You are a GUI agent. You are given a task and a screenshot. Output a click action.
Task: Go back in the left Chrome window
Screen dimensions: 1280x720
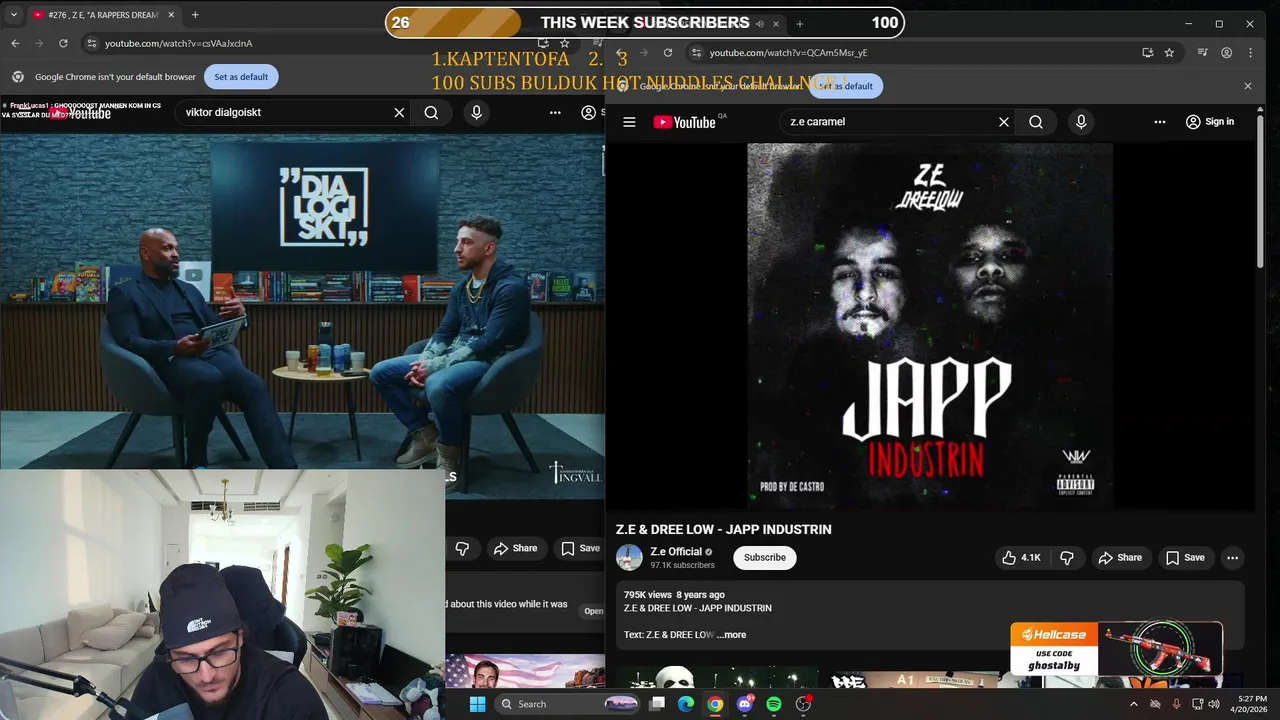click(15, 43)
